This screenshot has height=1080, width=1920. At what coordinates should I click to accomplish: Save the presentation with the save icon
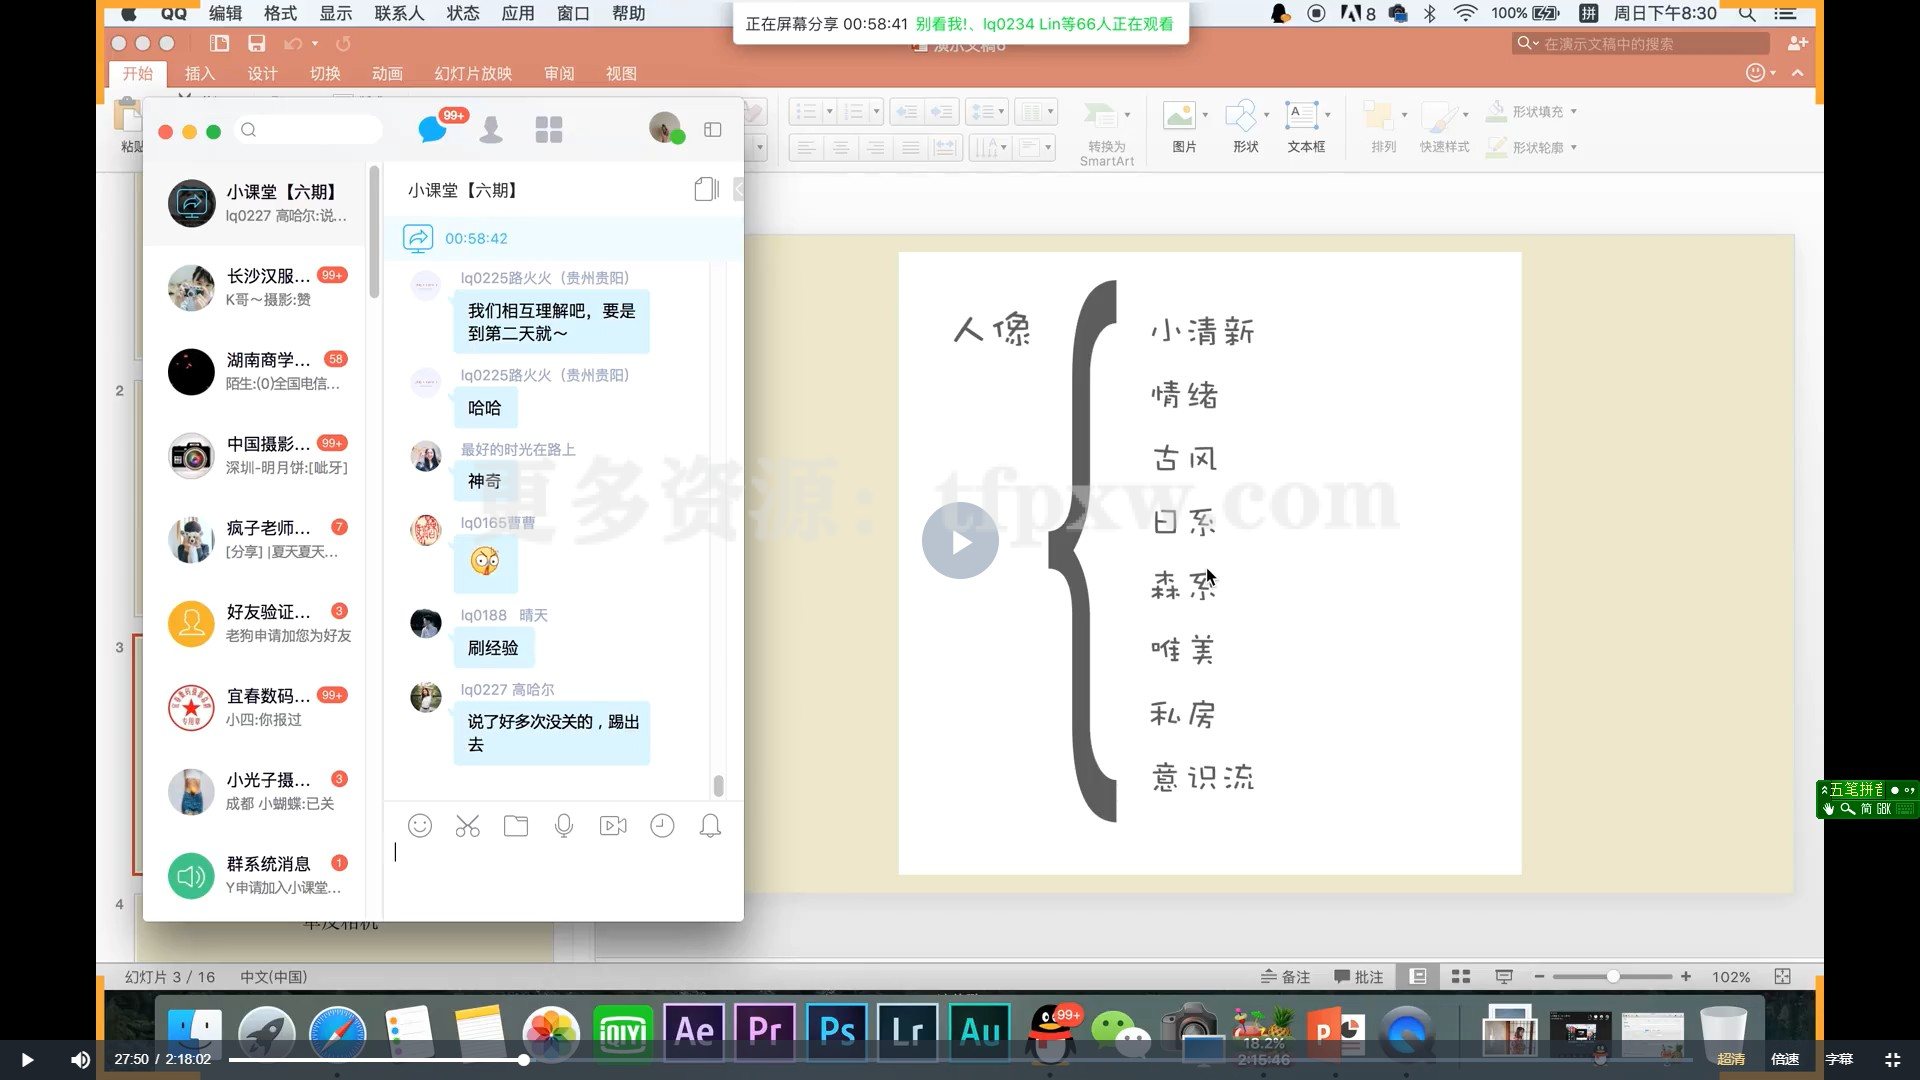(x=257, y=44)
